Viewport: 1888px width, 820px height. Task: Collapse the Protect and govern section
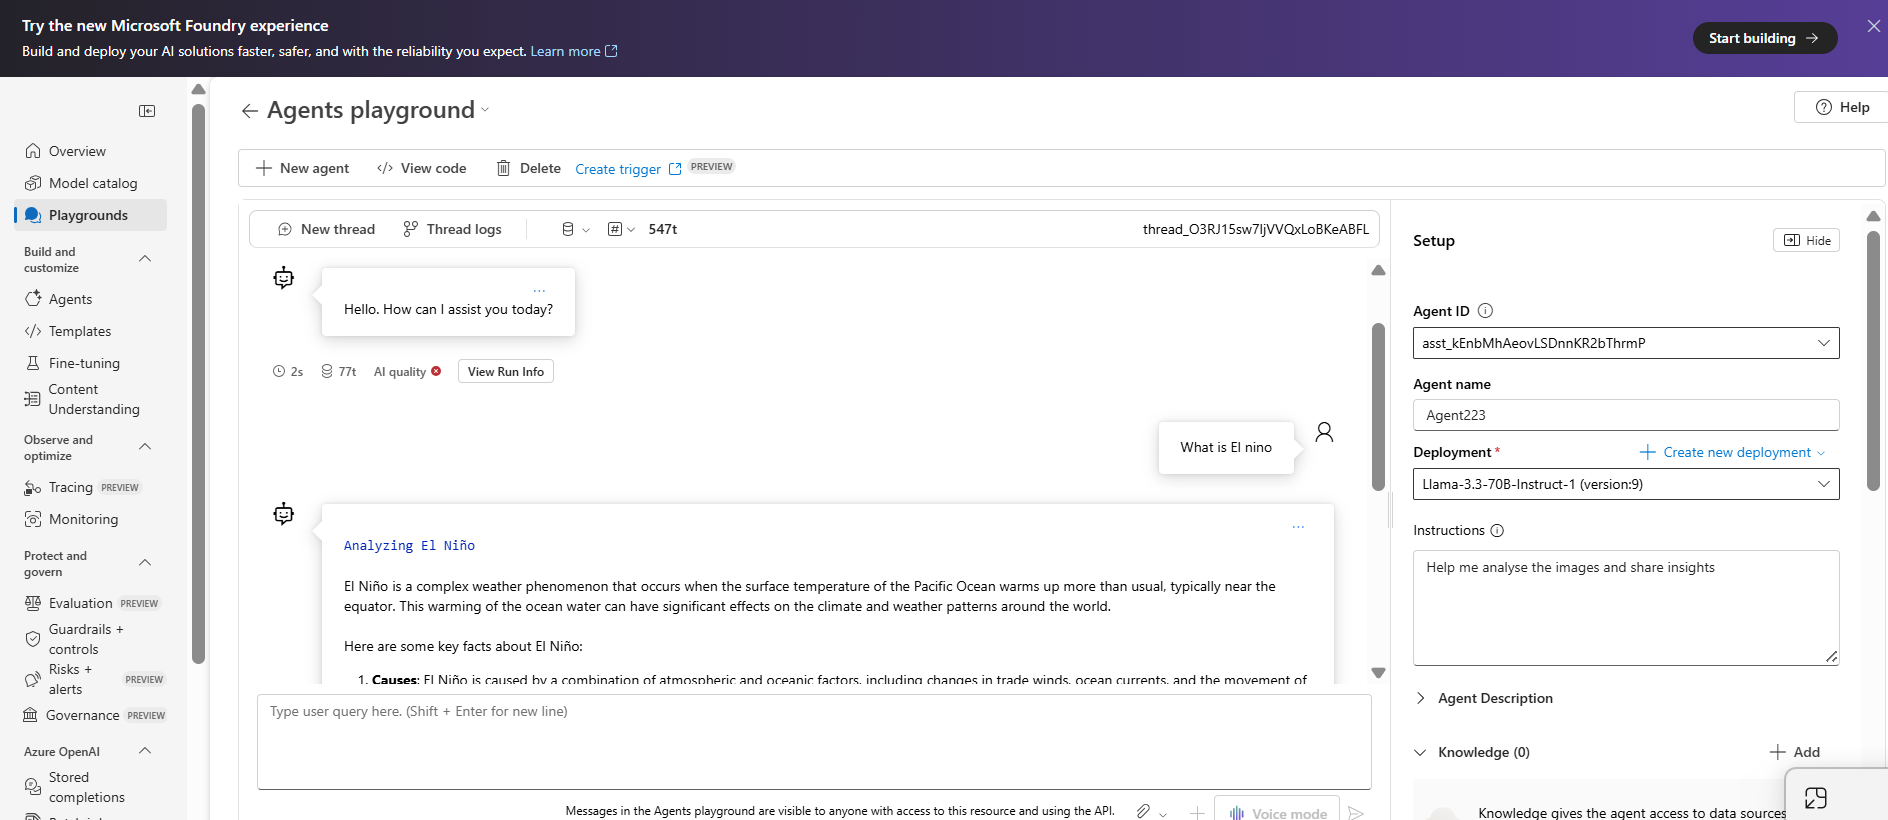tap(145, 563)
